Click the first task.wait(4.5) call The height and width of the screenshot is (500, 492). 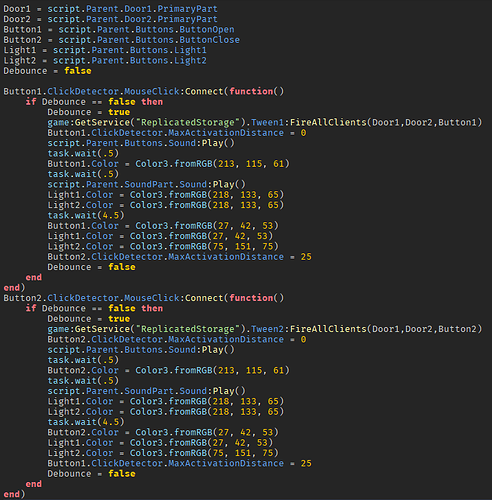tap(86, 215)
